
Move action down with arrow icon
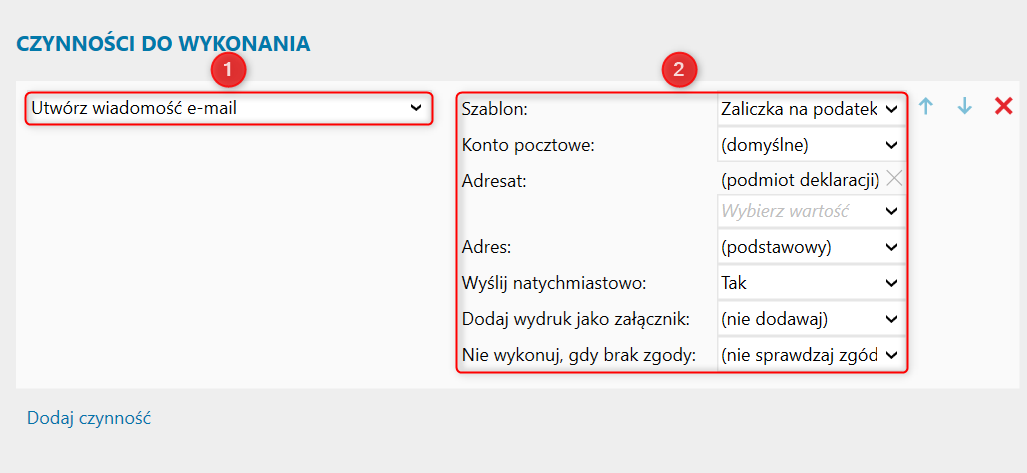tap(964, 107)
